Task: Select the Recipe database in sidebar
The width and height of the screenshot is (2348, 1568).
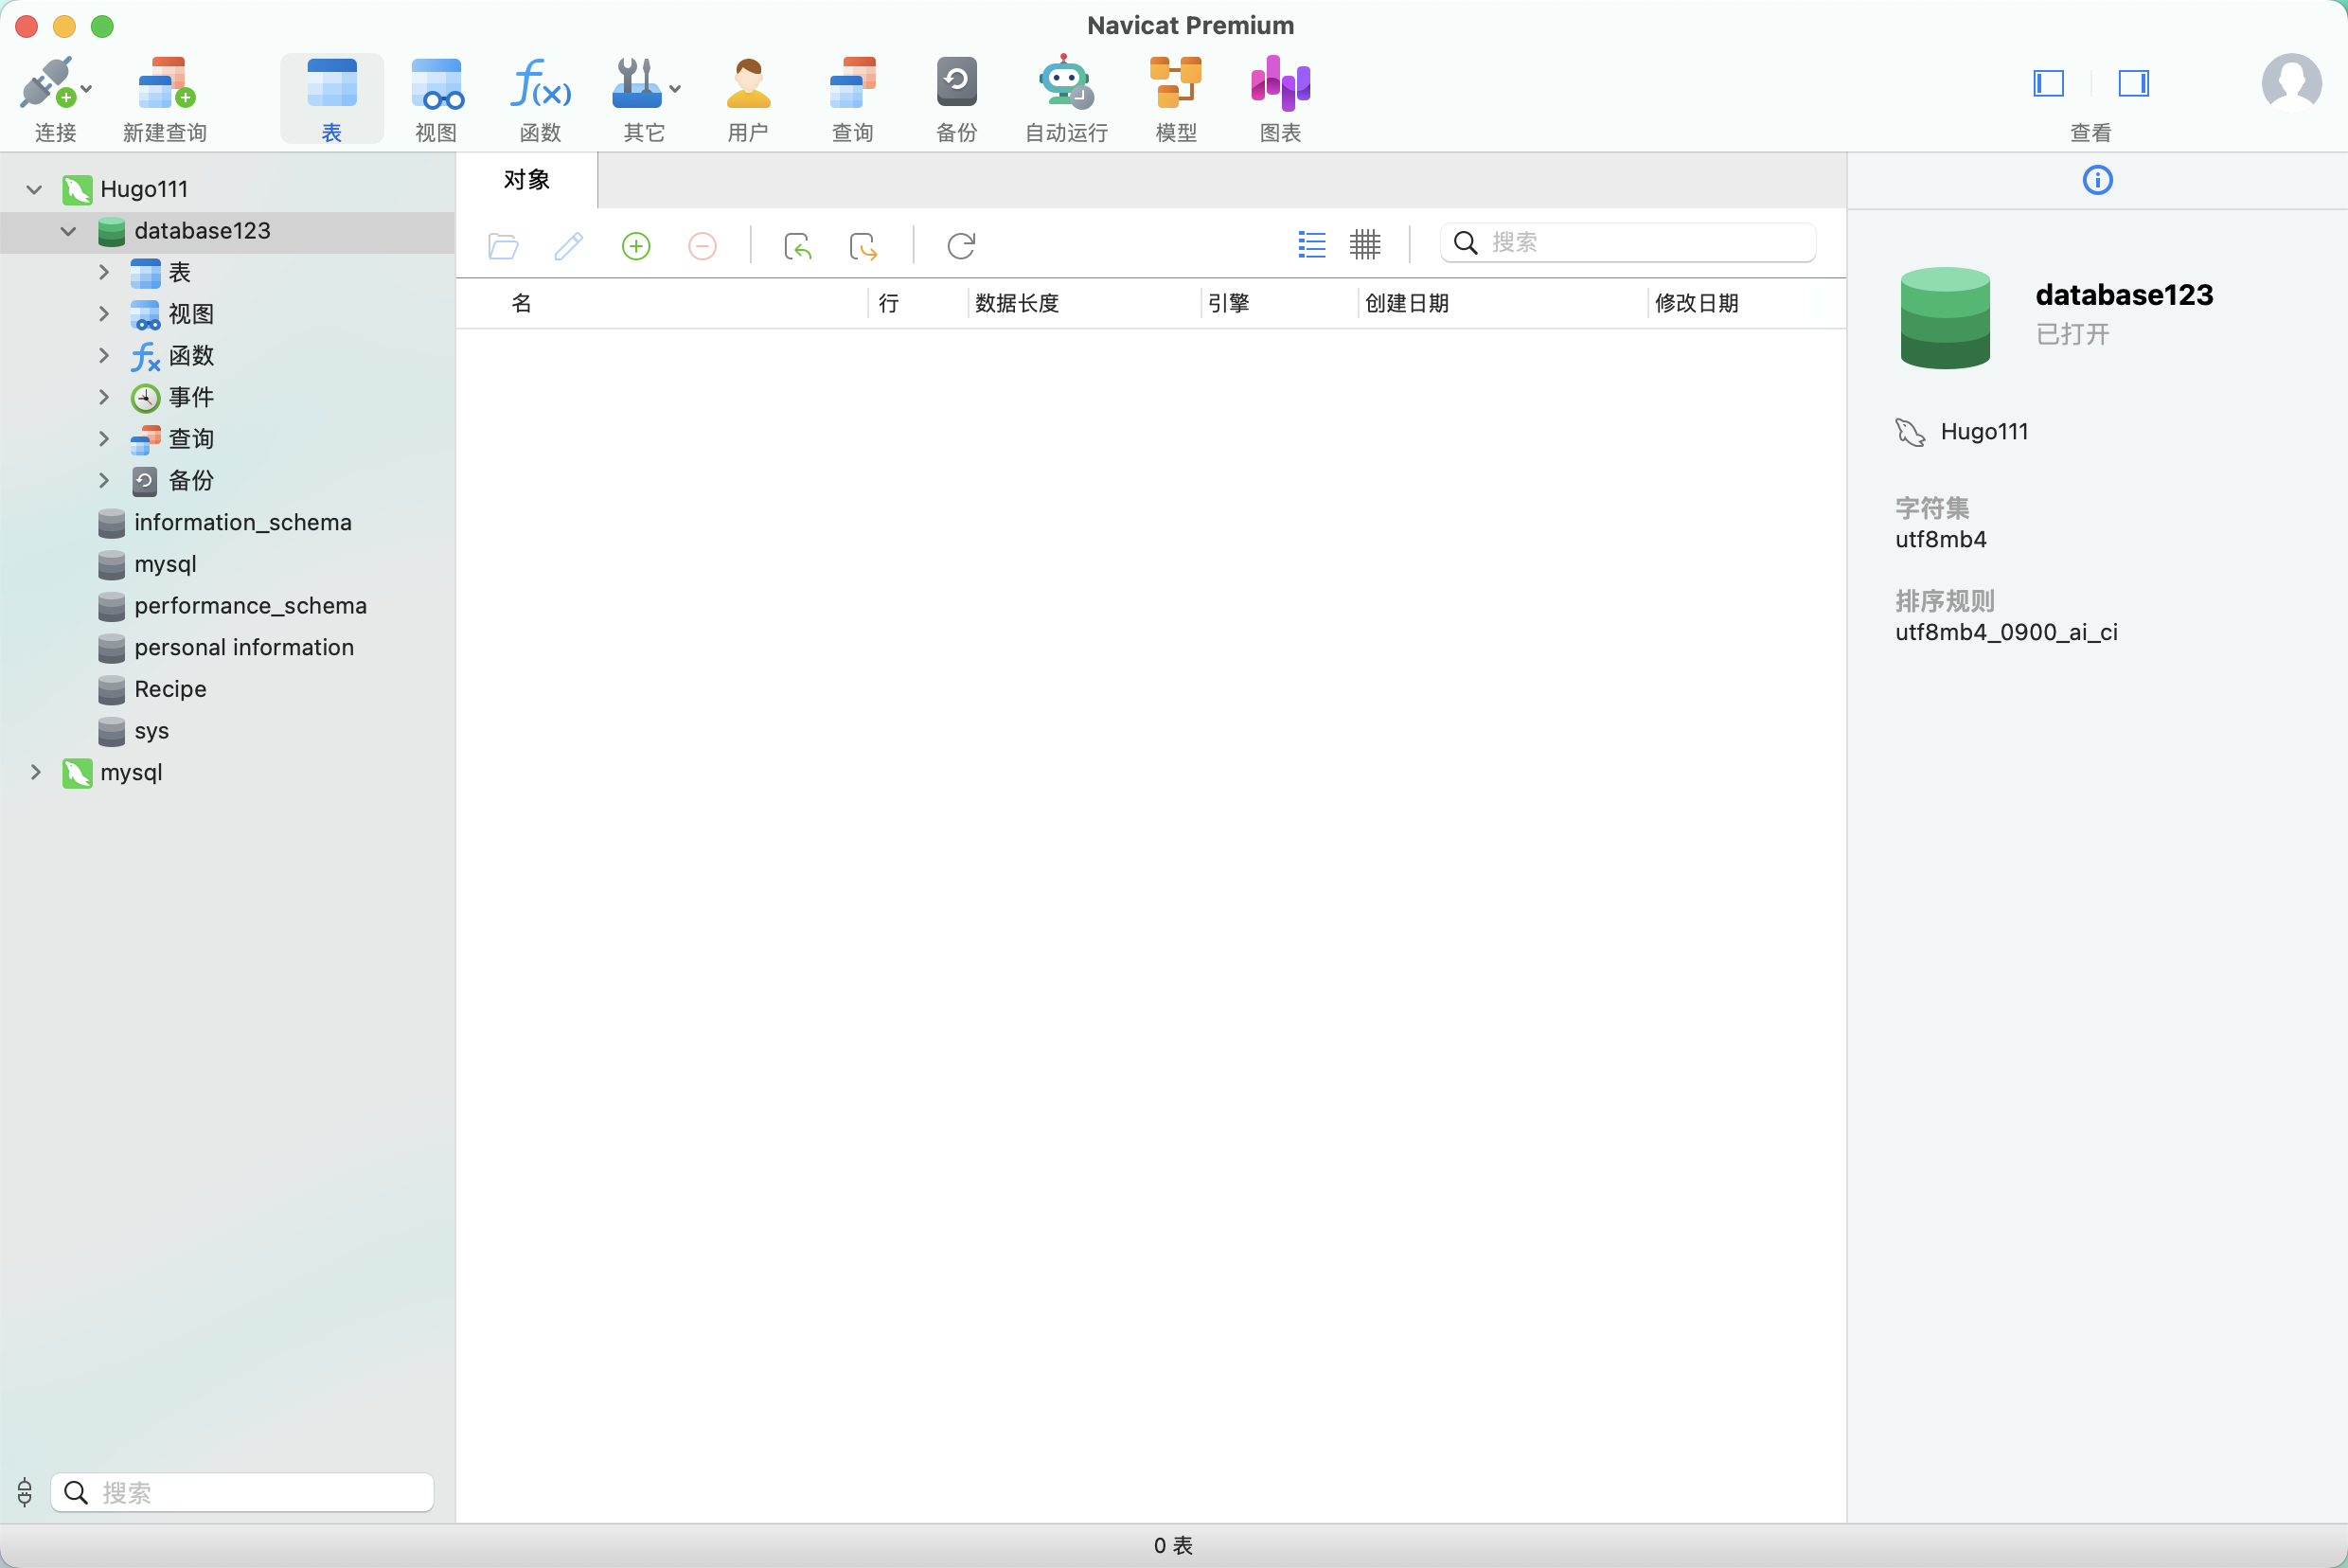Action: point(170,689)
